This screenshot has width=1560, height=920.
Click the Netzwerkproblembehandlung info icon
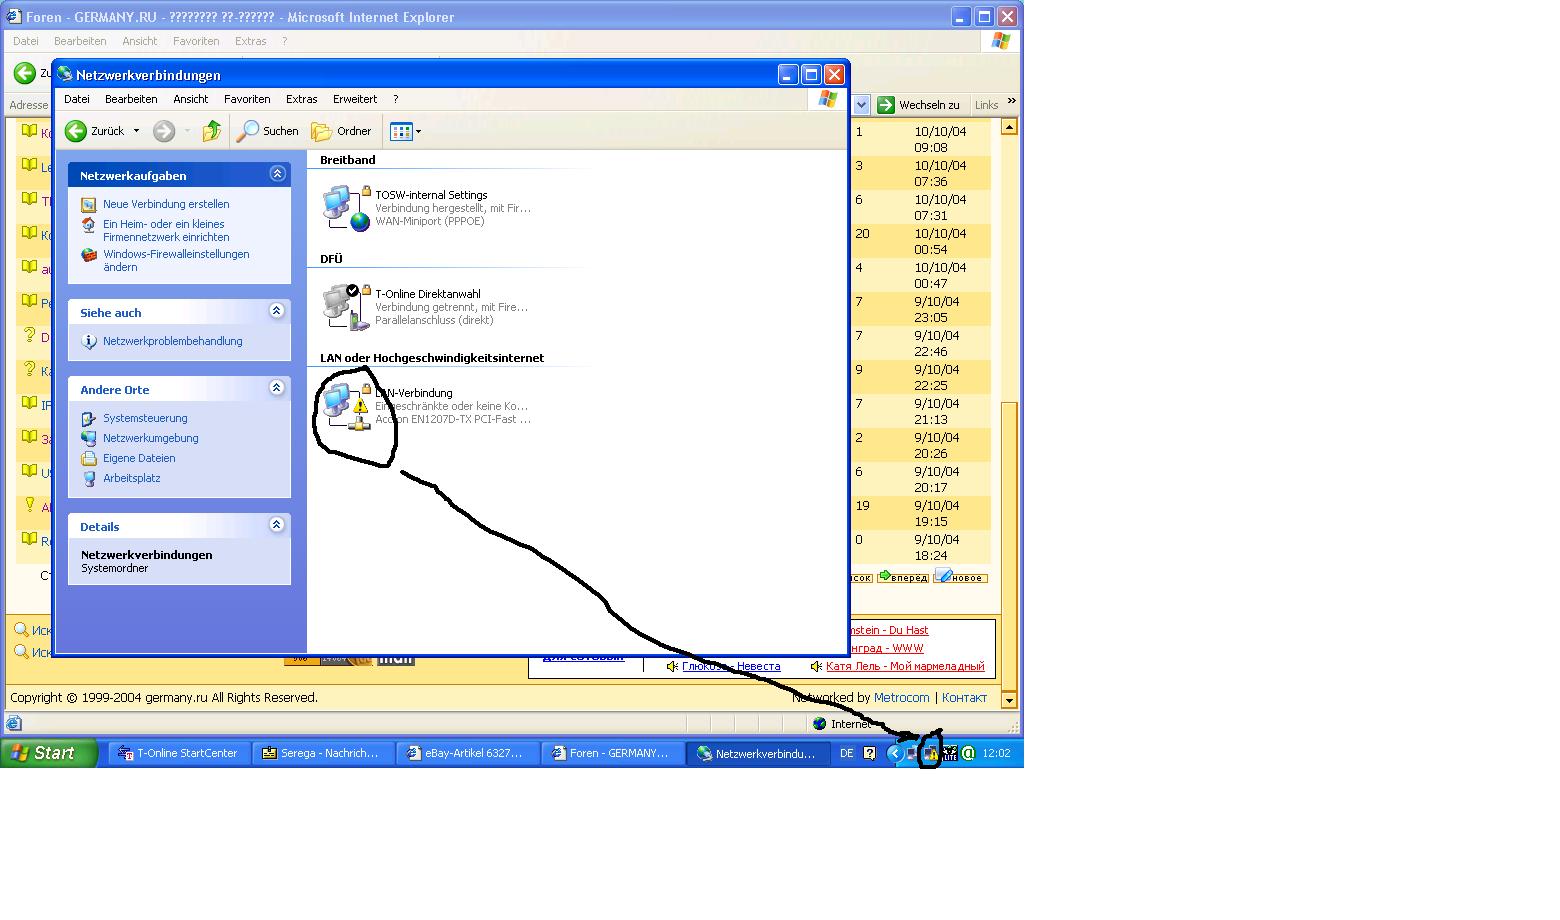(x=89, y=342)
